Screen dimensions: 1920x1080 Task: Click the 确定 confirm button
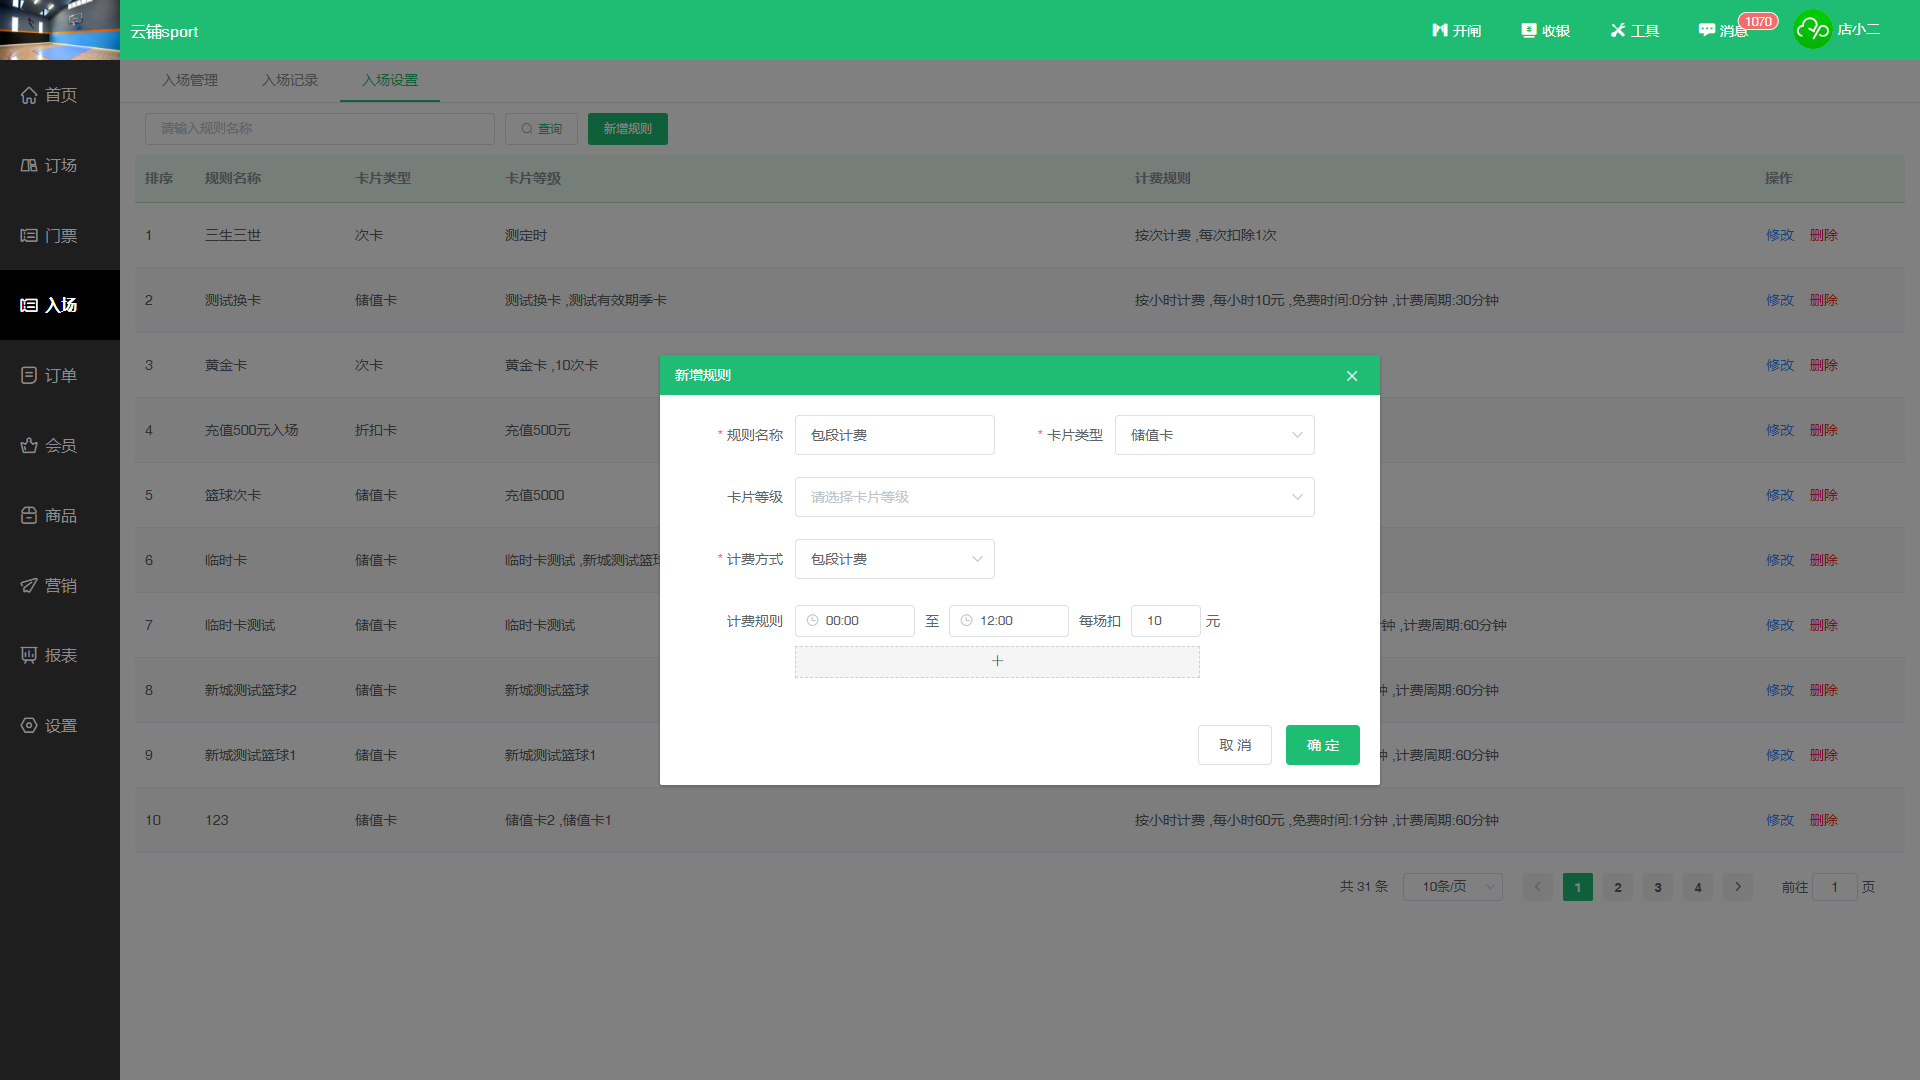tap(1322, 745)
